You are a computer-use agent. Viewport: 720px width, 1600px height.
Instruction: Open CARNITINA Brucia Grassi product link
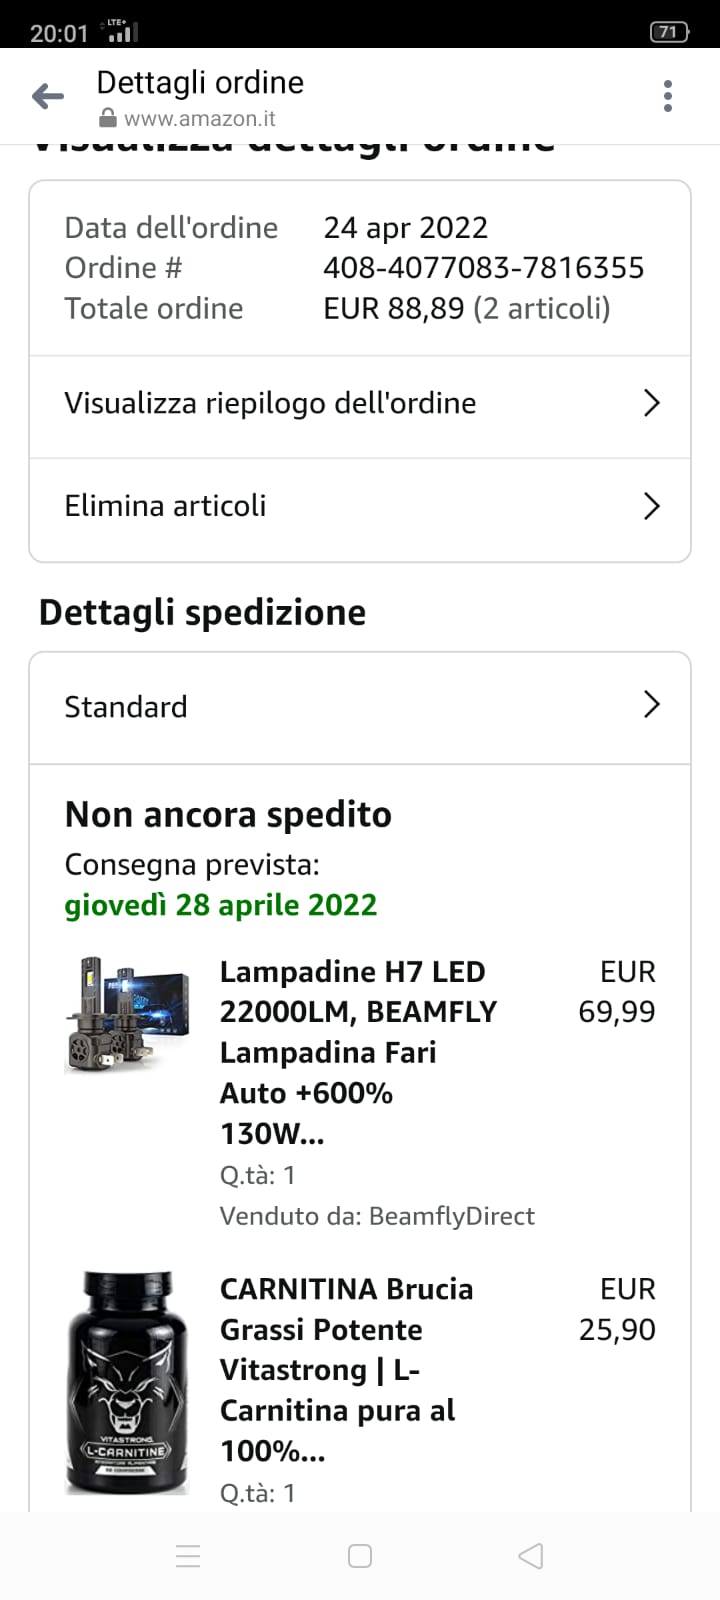click(x=345, y=1369)
